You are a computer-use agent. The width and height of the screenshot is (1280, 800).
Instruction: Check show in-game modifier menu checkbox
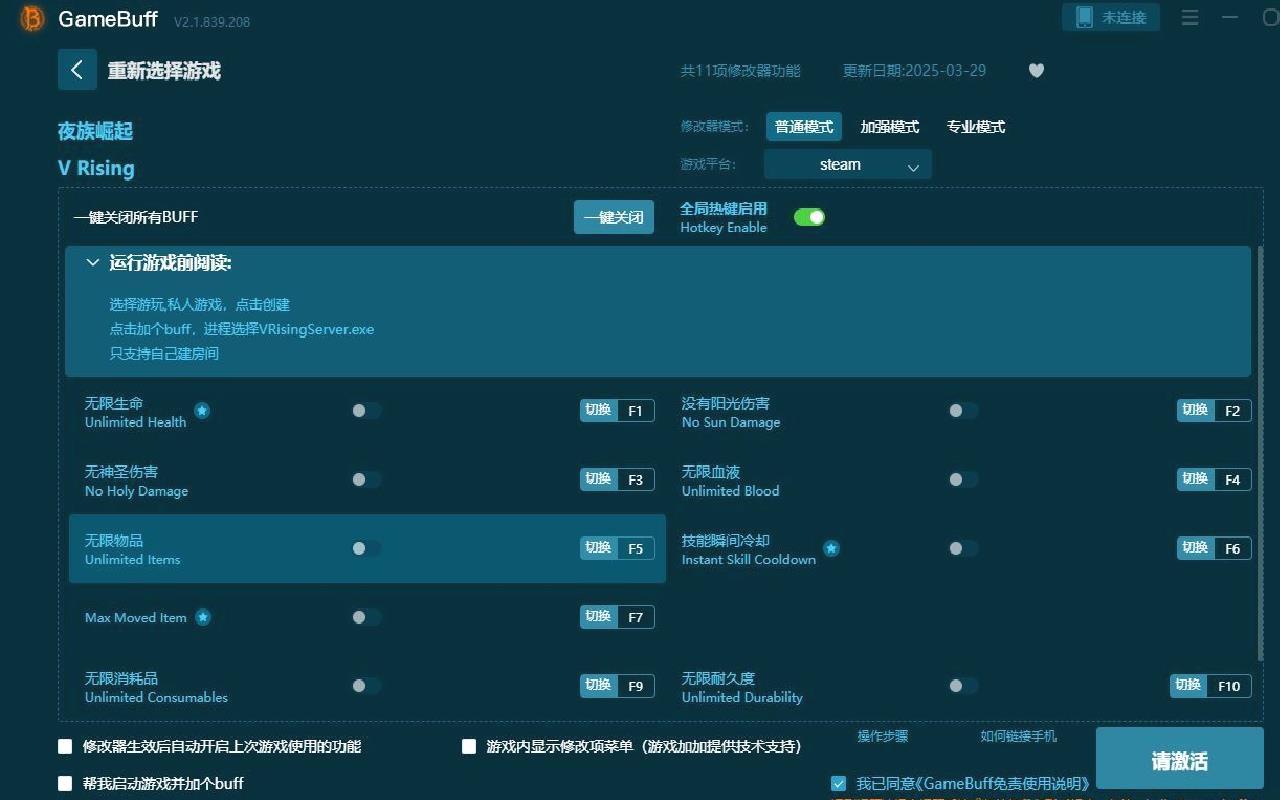coord(469,746)
